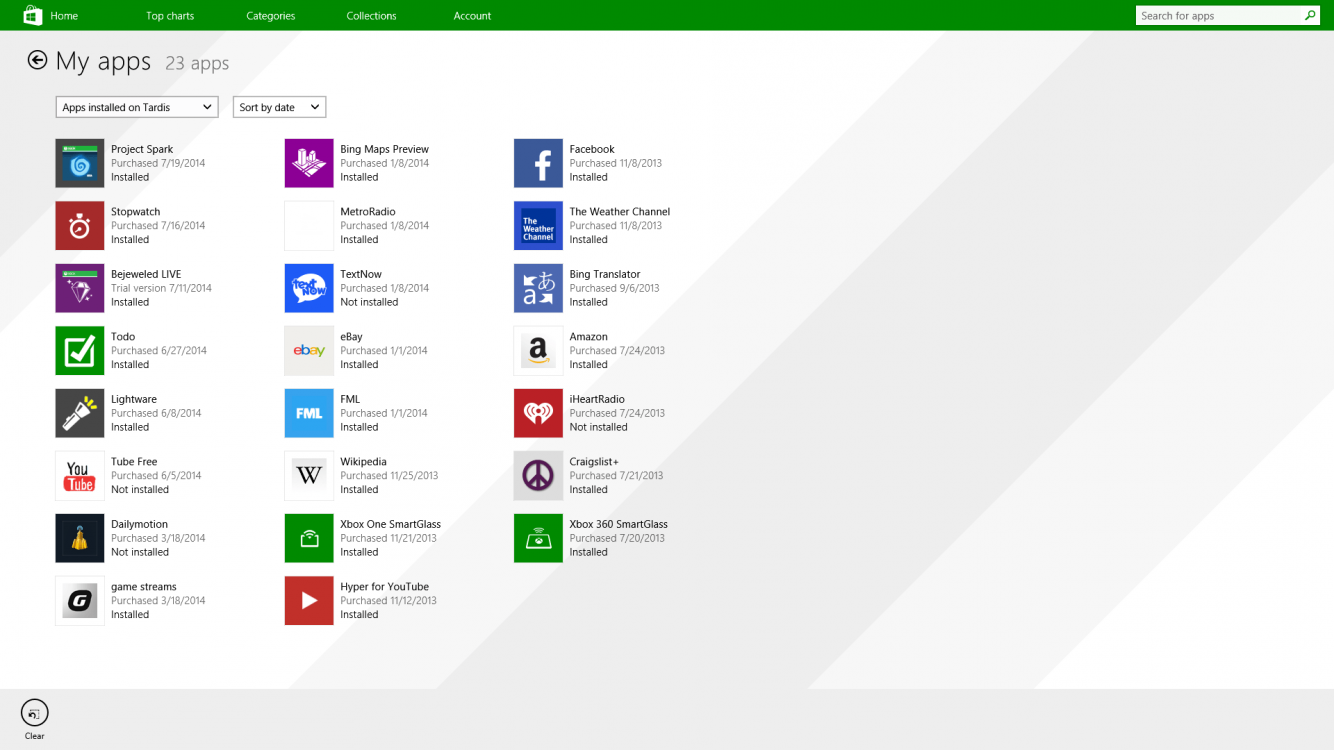
Task: Open the Facebook app icon
Action: [x=538, y=163]
